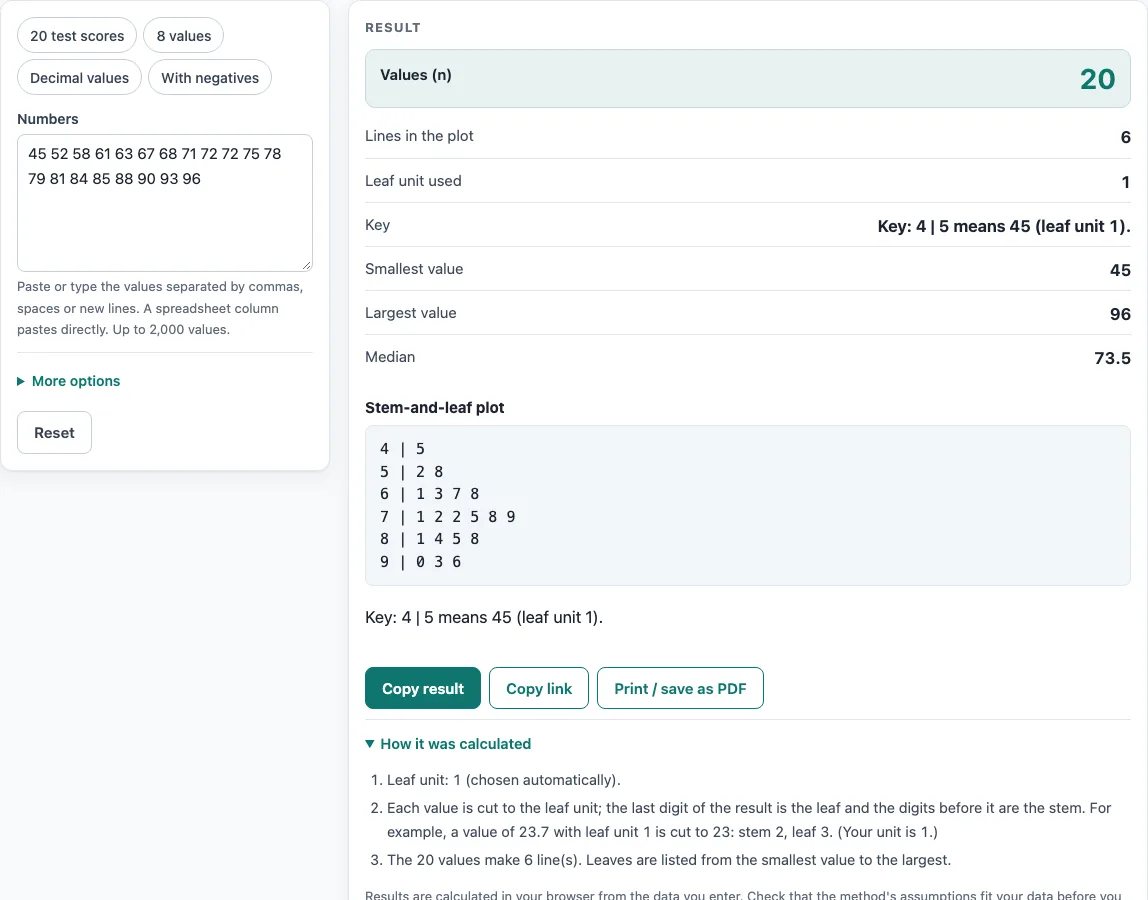This screenshot has height=900, width=1148.
Task: Click the Leaf unit used label
Action: (x=414, y=181)
